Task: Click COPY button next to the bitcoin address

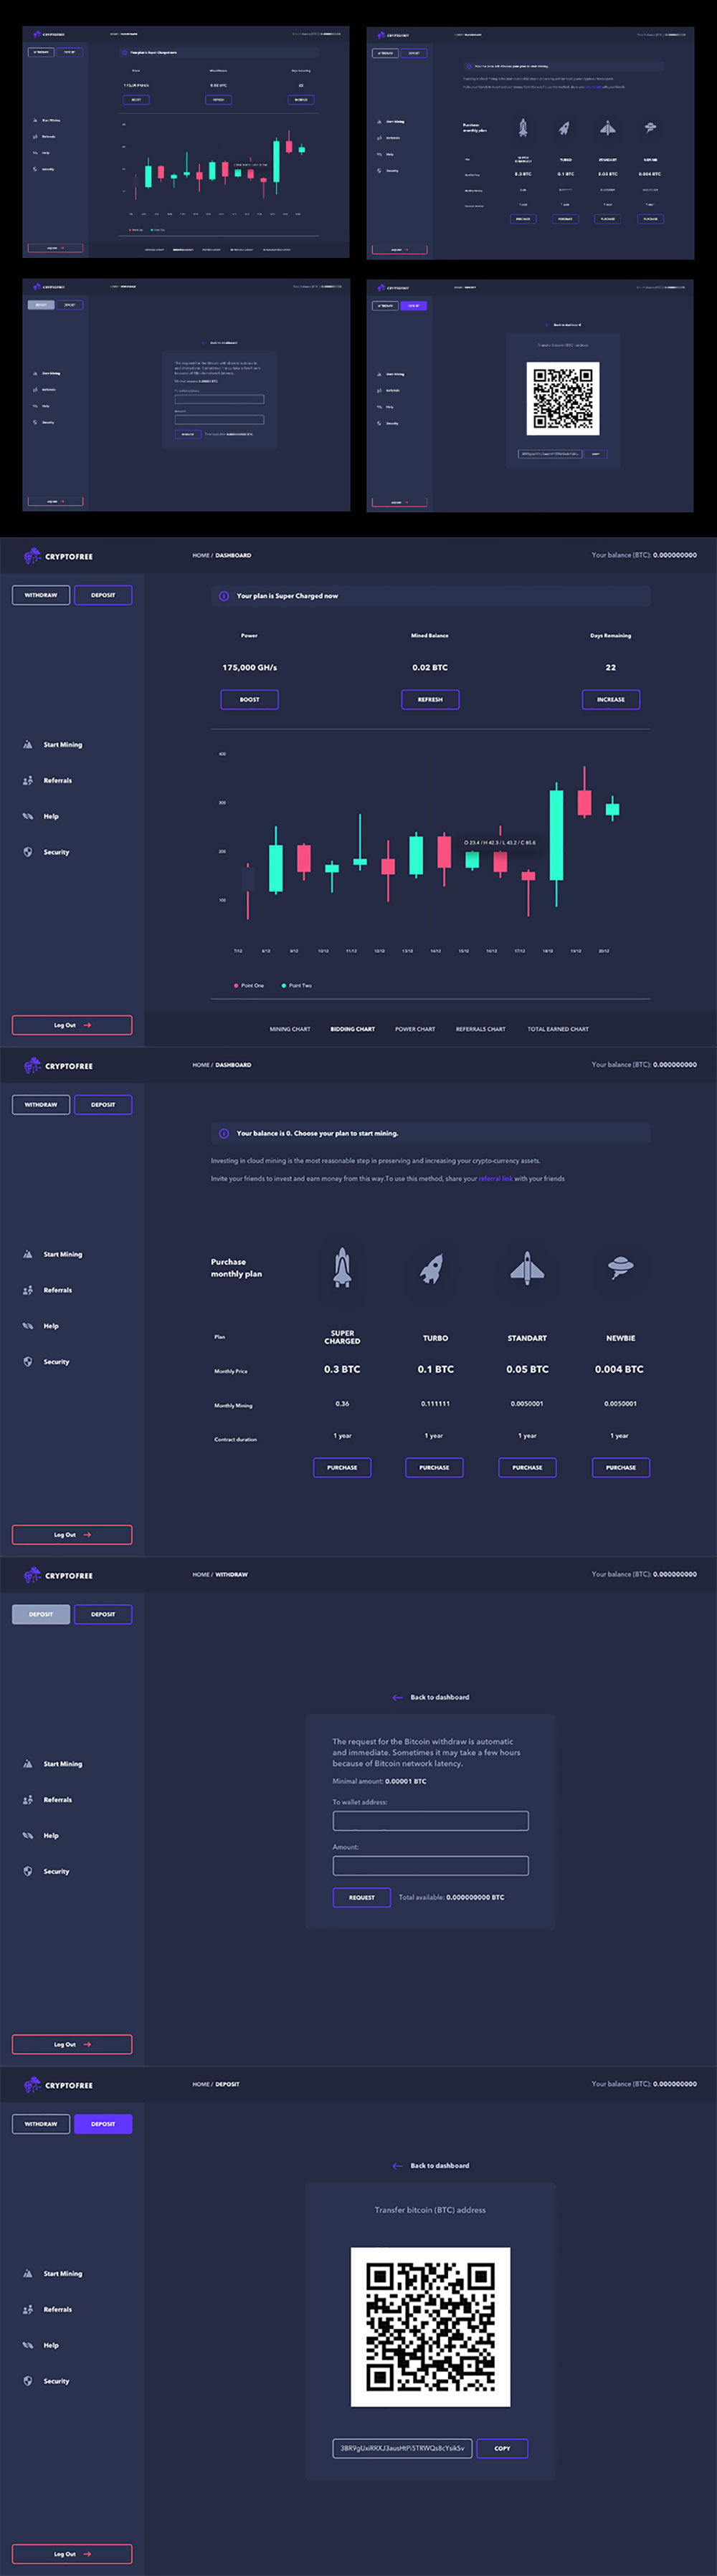Action: click(x=502, y=2448)
